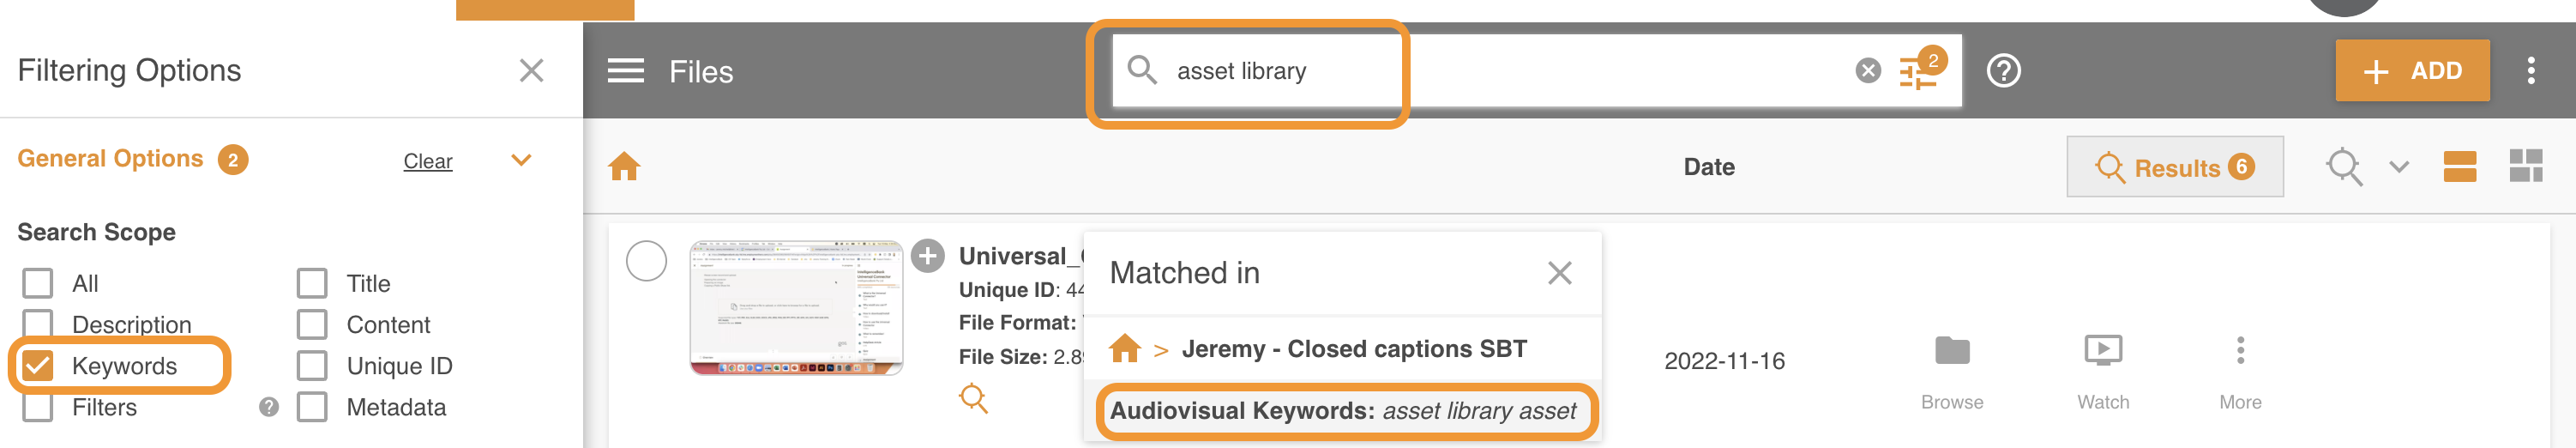This screenshot has width=2576, height=448.
Task: Select the file row radio button
Action: pos(646,261)
